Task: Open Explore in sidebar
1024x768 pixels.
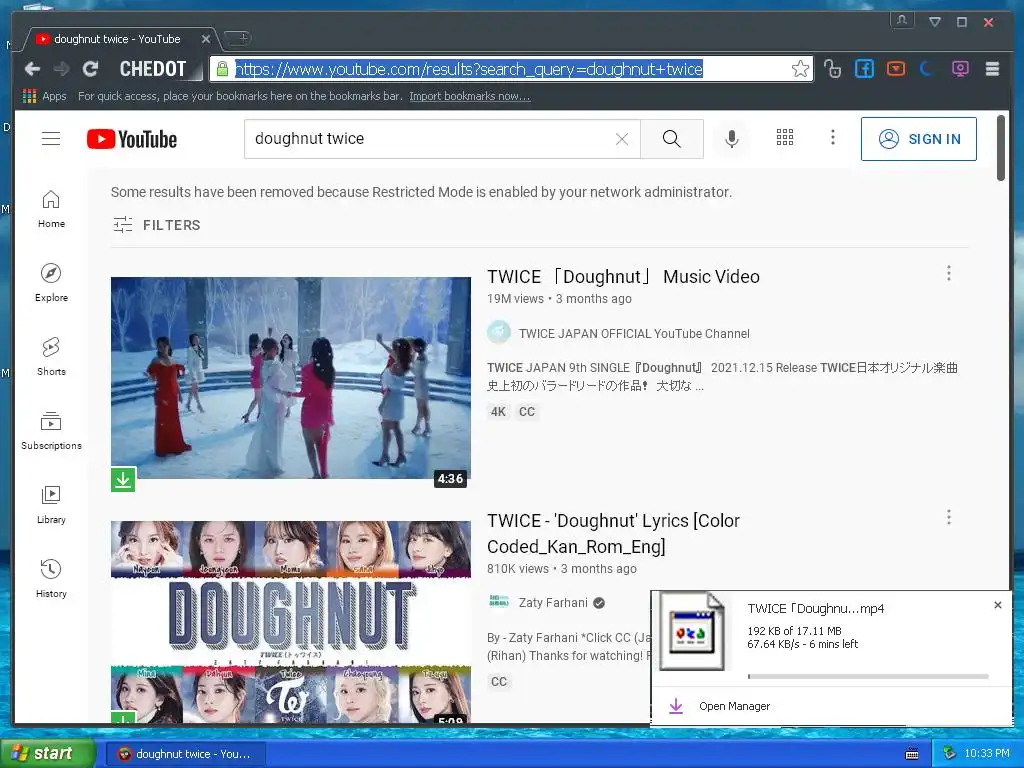Action: tap(51, 283)
